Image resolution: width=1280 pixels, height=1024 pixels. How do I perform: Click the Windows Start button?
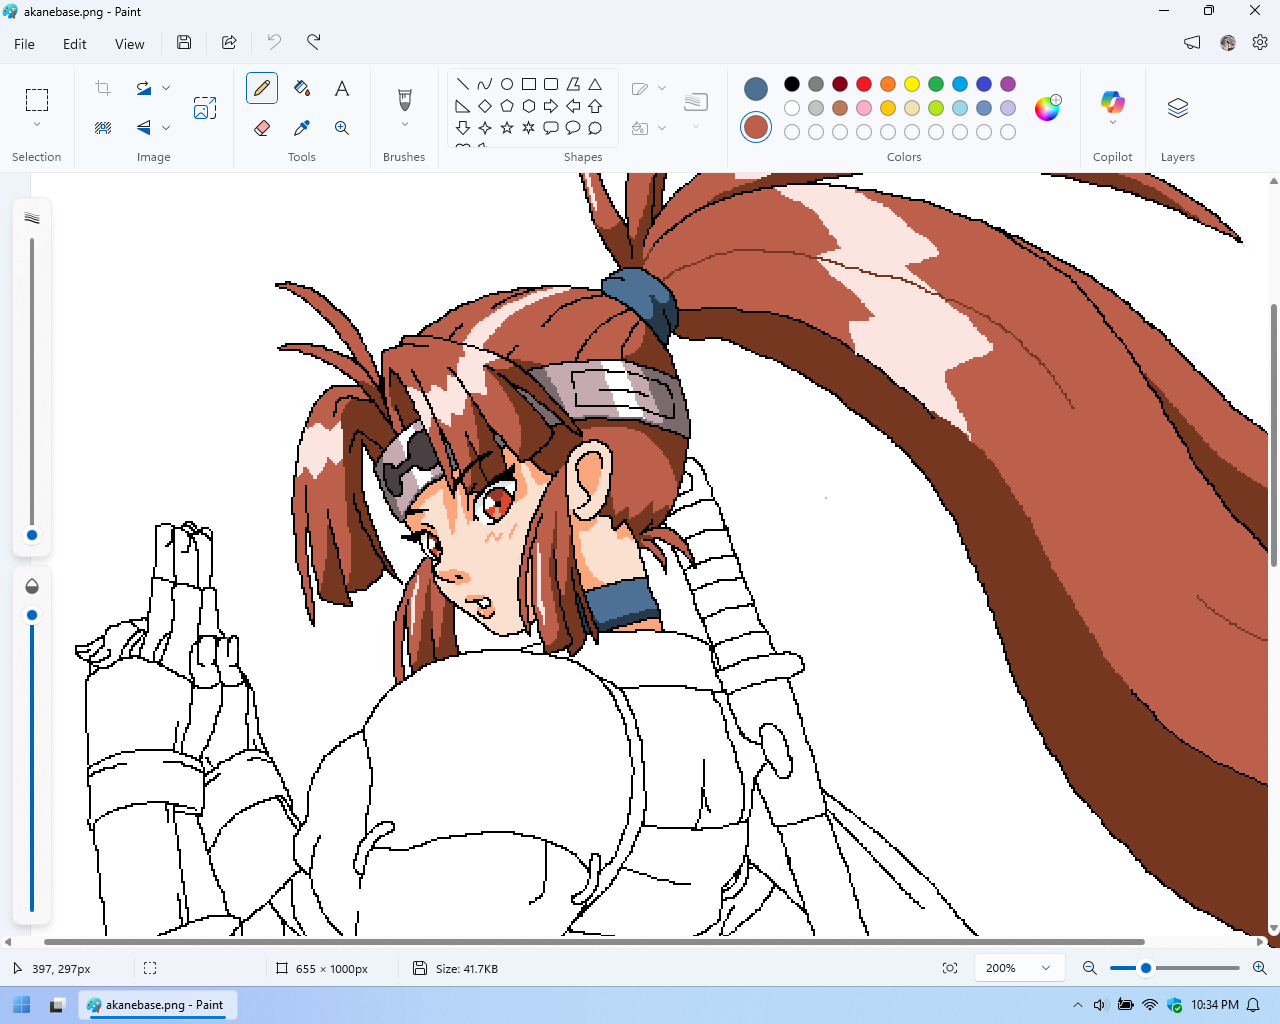tap(22, 1005)
